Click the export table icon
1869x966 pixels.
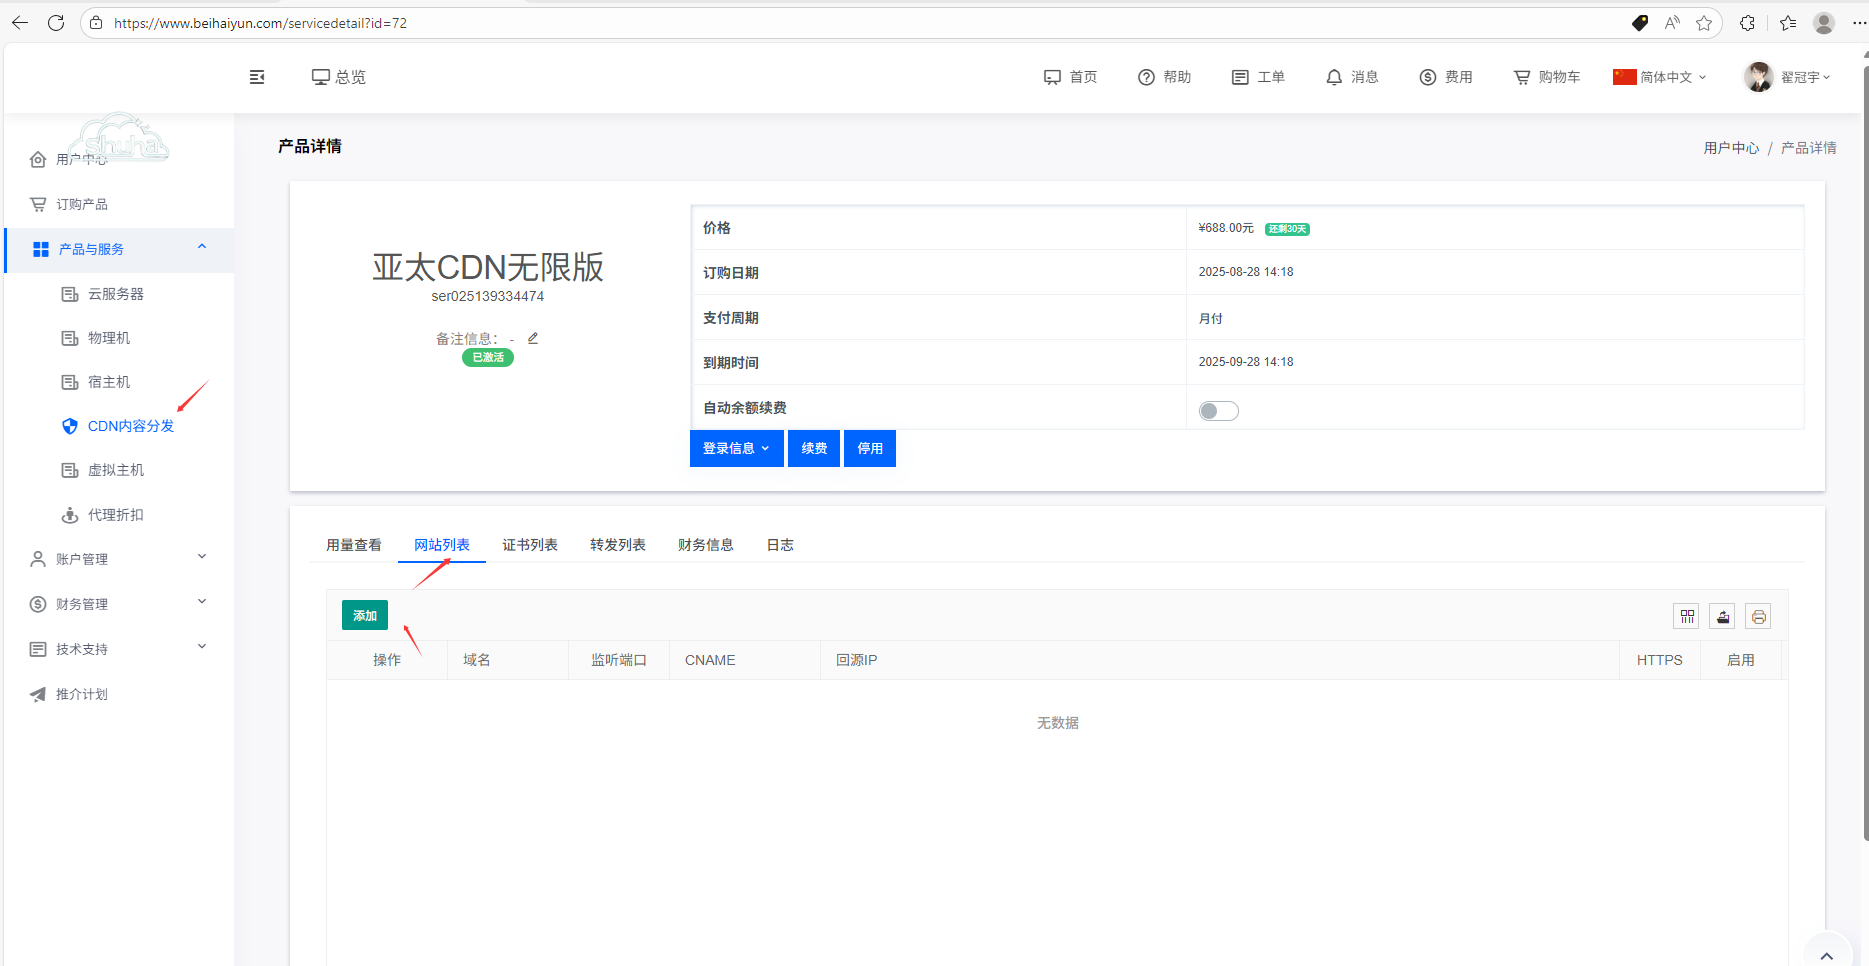(1722, 616)
